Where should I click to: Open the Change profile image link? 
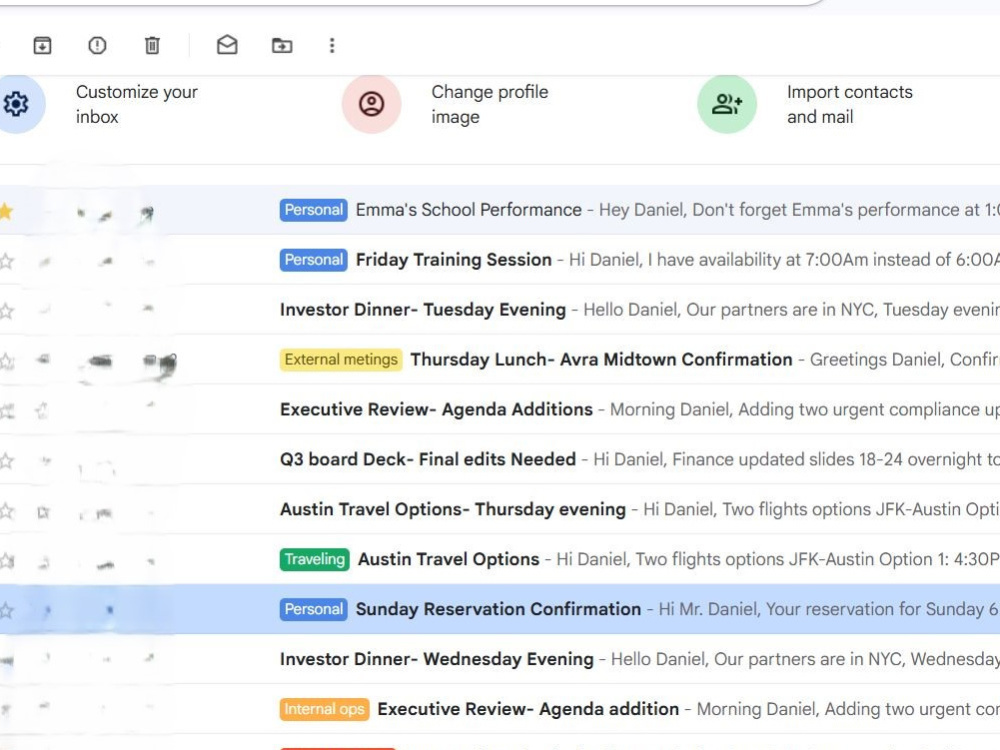click(489, 104)
